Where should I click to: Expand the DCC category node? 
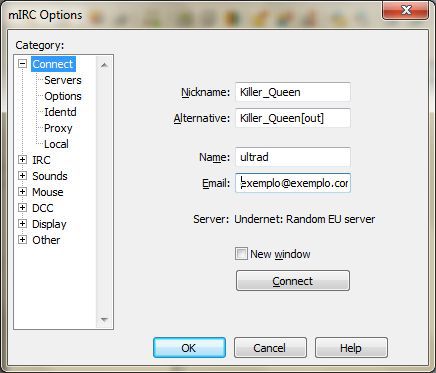tap(22, 208)
